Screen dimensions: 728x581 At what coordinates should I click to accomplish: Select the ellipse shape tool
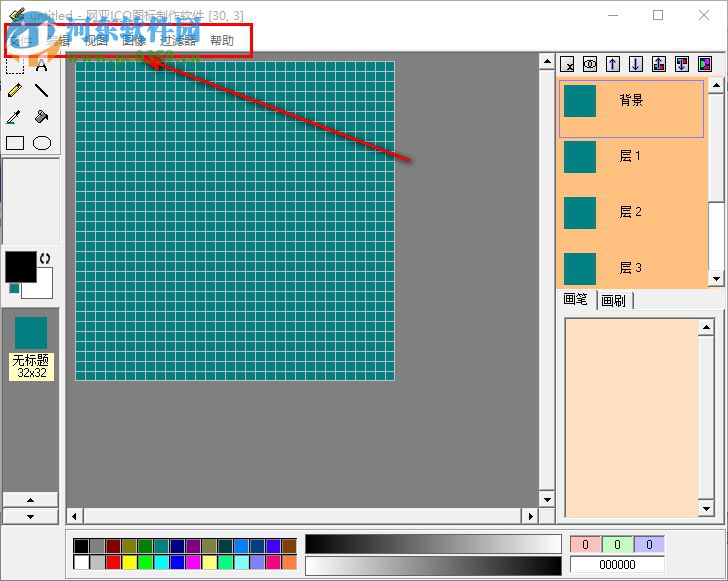42,143
